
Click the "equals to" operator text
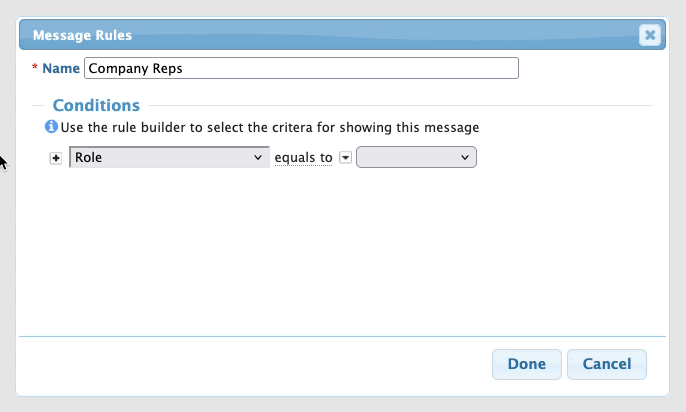coord(303,157)
